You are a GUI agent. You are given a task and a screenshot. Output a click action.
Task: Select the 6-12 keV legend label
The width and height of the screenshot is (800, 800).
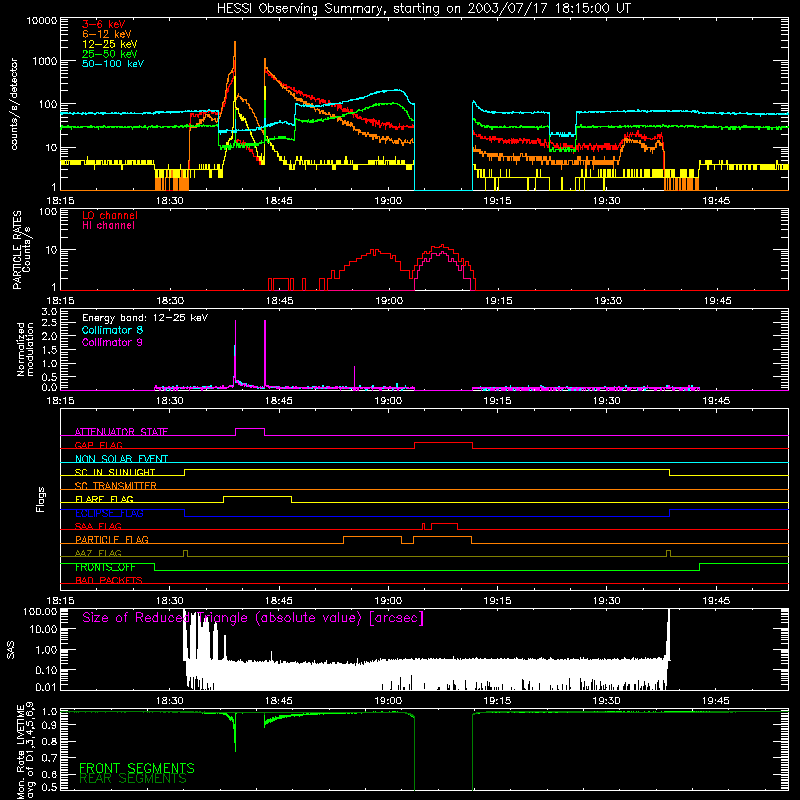coord(107,34)
